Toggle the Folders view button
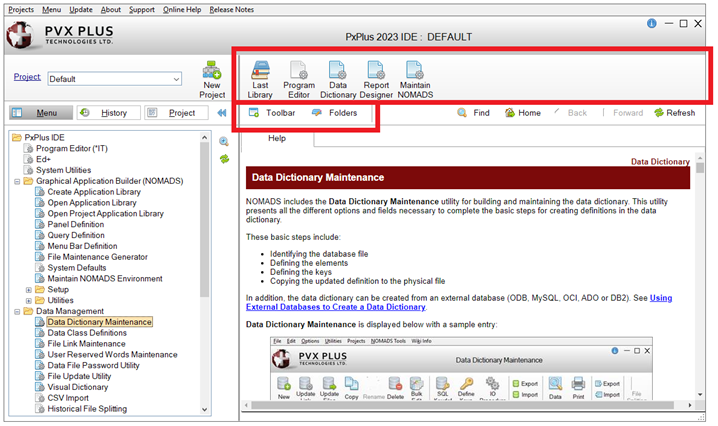The image size is (718, 426). click(334, 113)
